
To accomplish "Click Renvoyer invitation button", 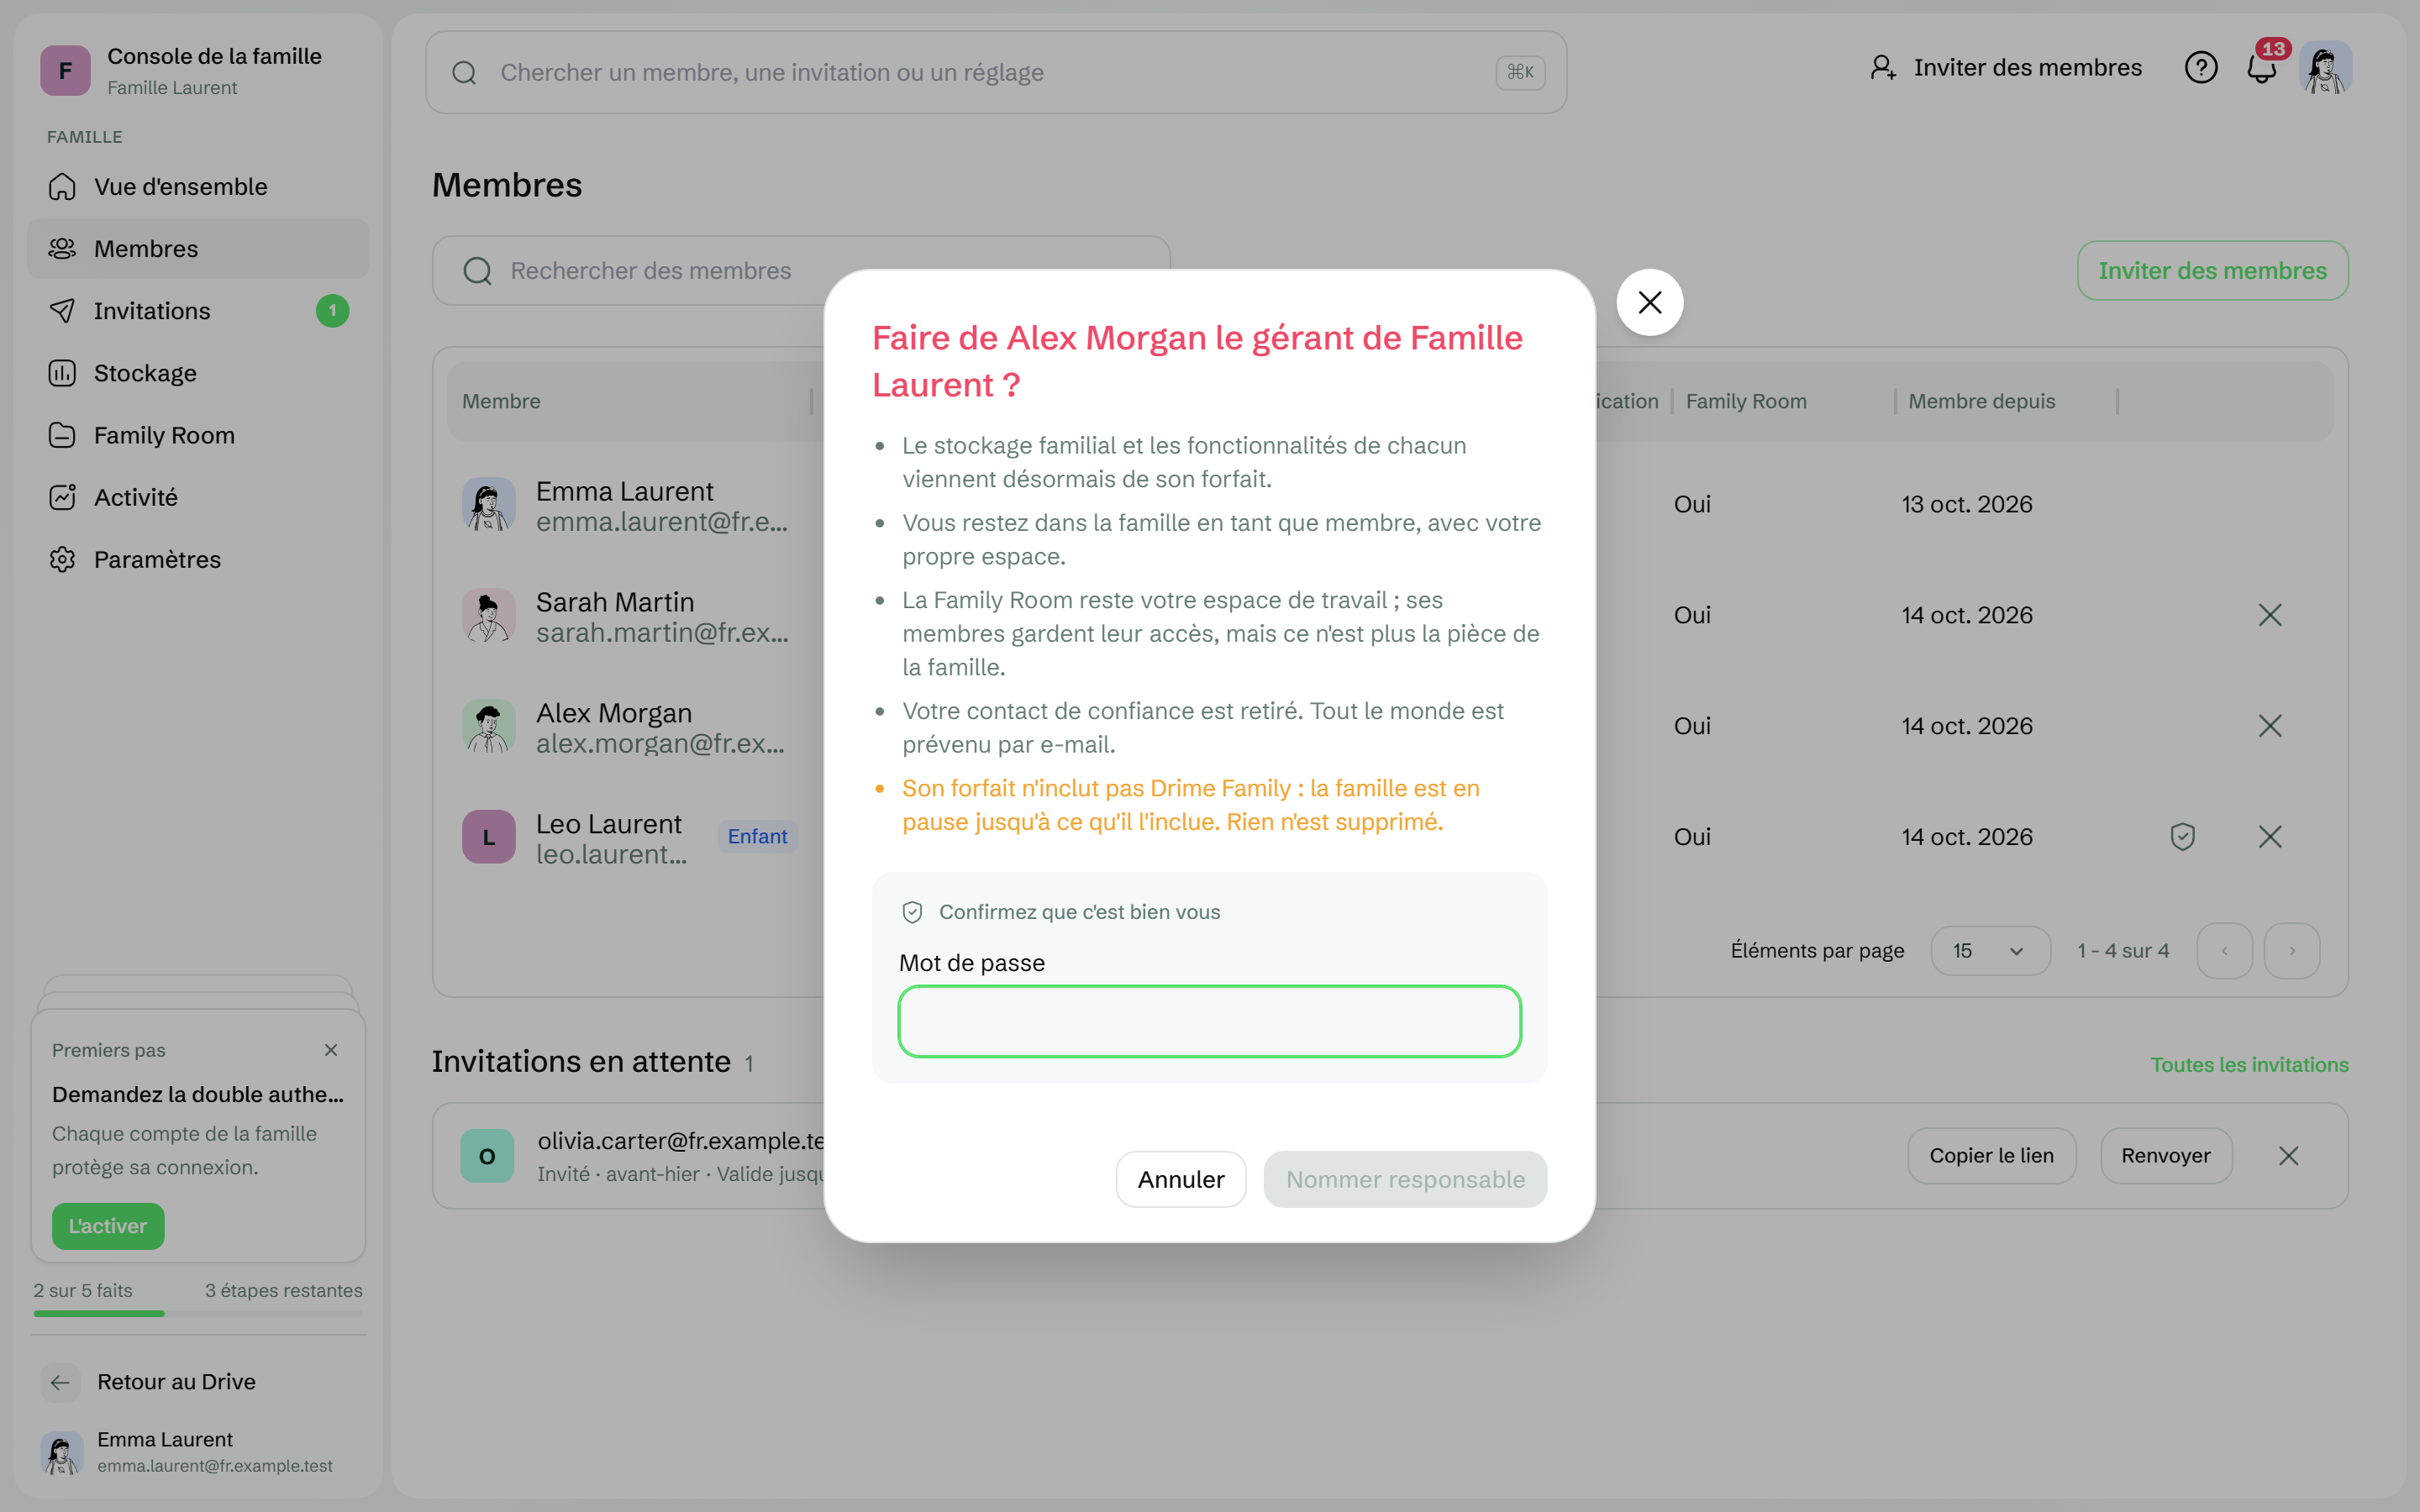I will tap(2166, 1156).
